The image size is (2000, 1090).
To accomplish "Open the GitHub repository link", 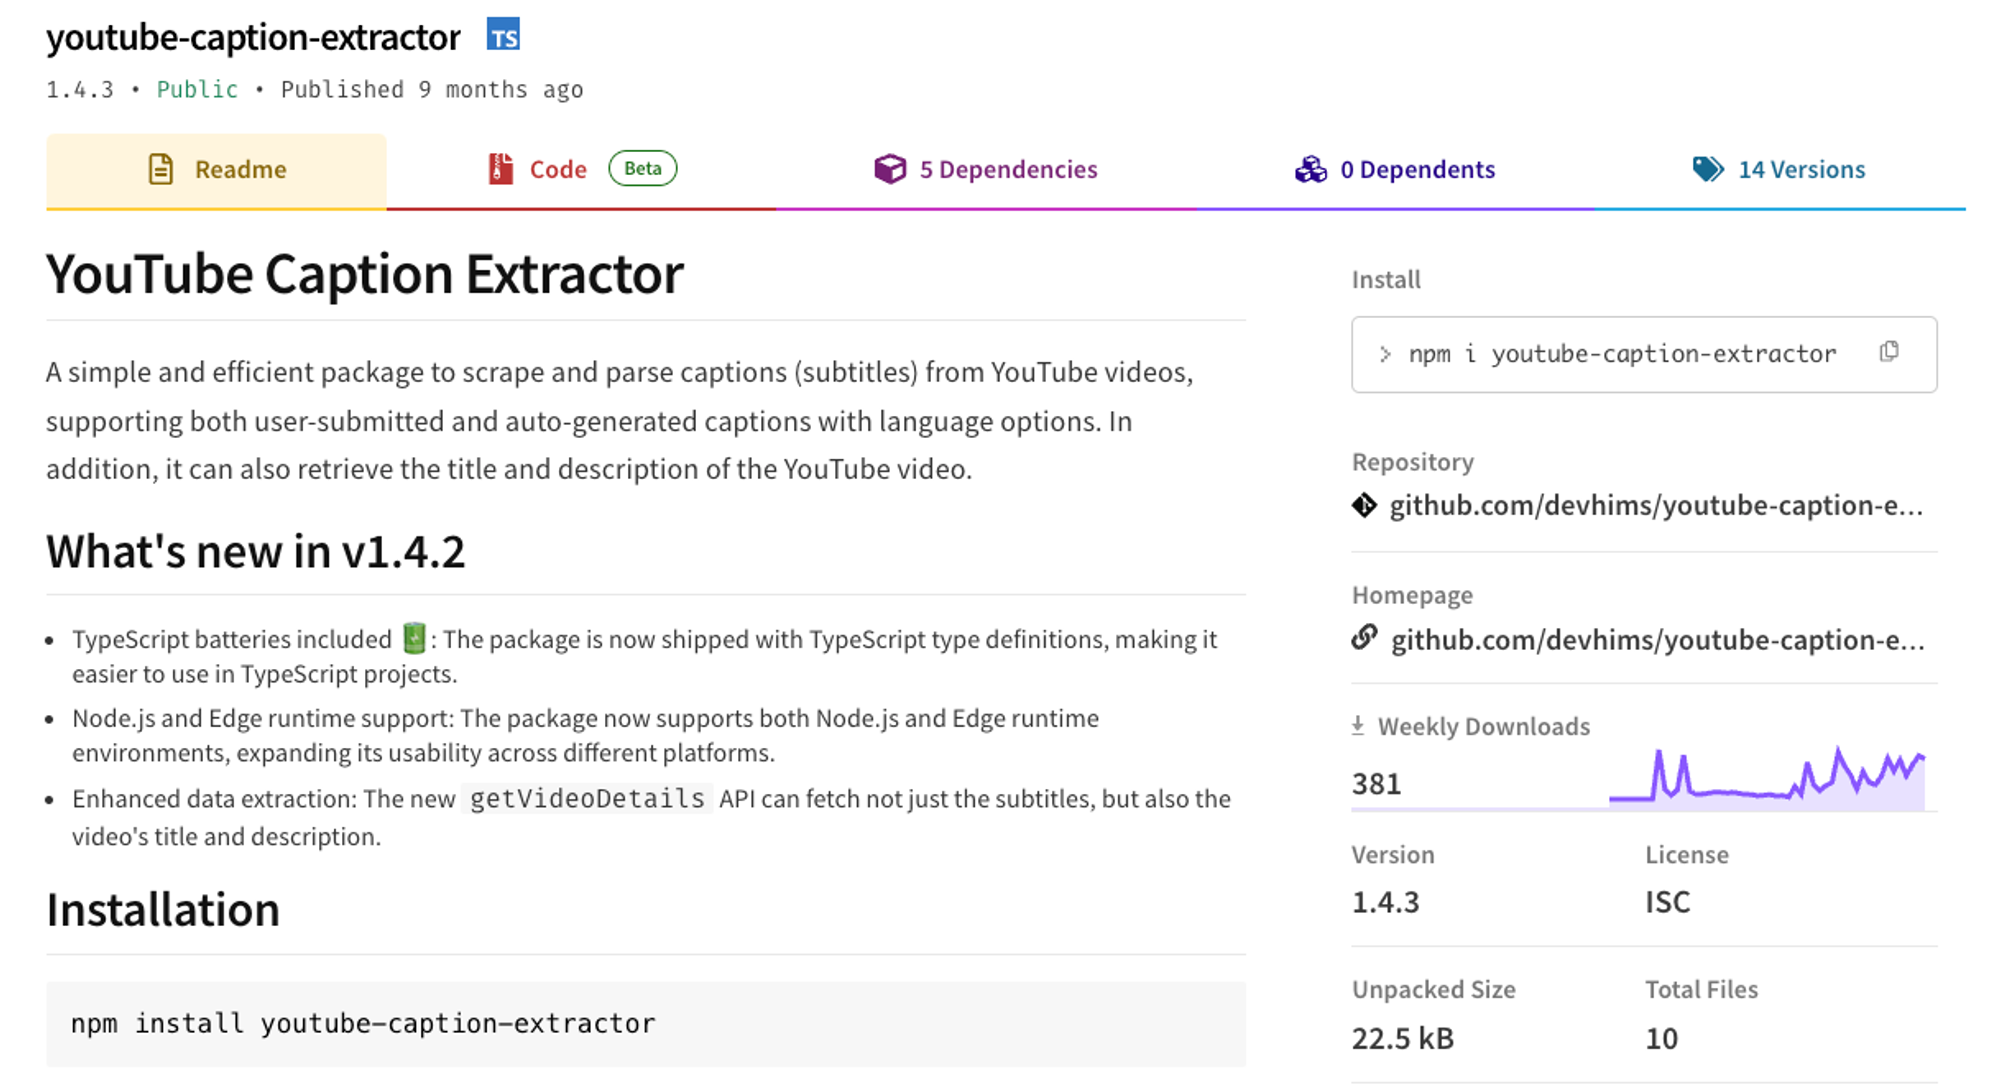I will 1655,506.
